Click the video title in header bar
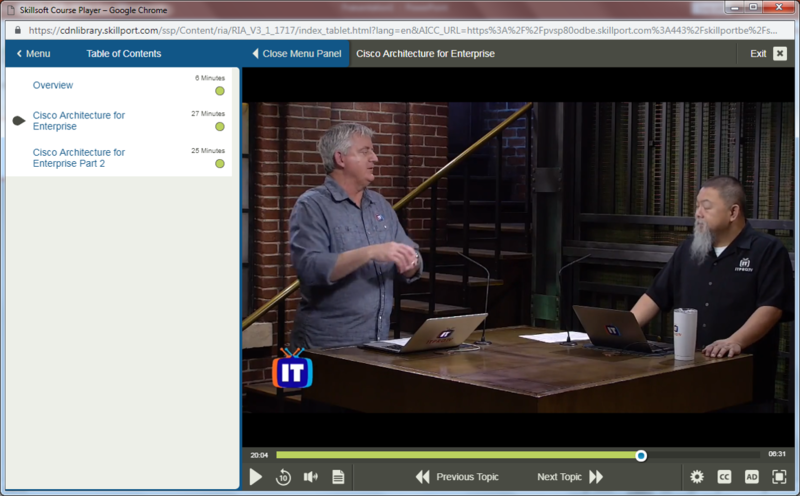This screenshot has height=496, width=800. pyautogui.click(x=426, y=54)
